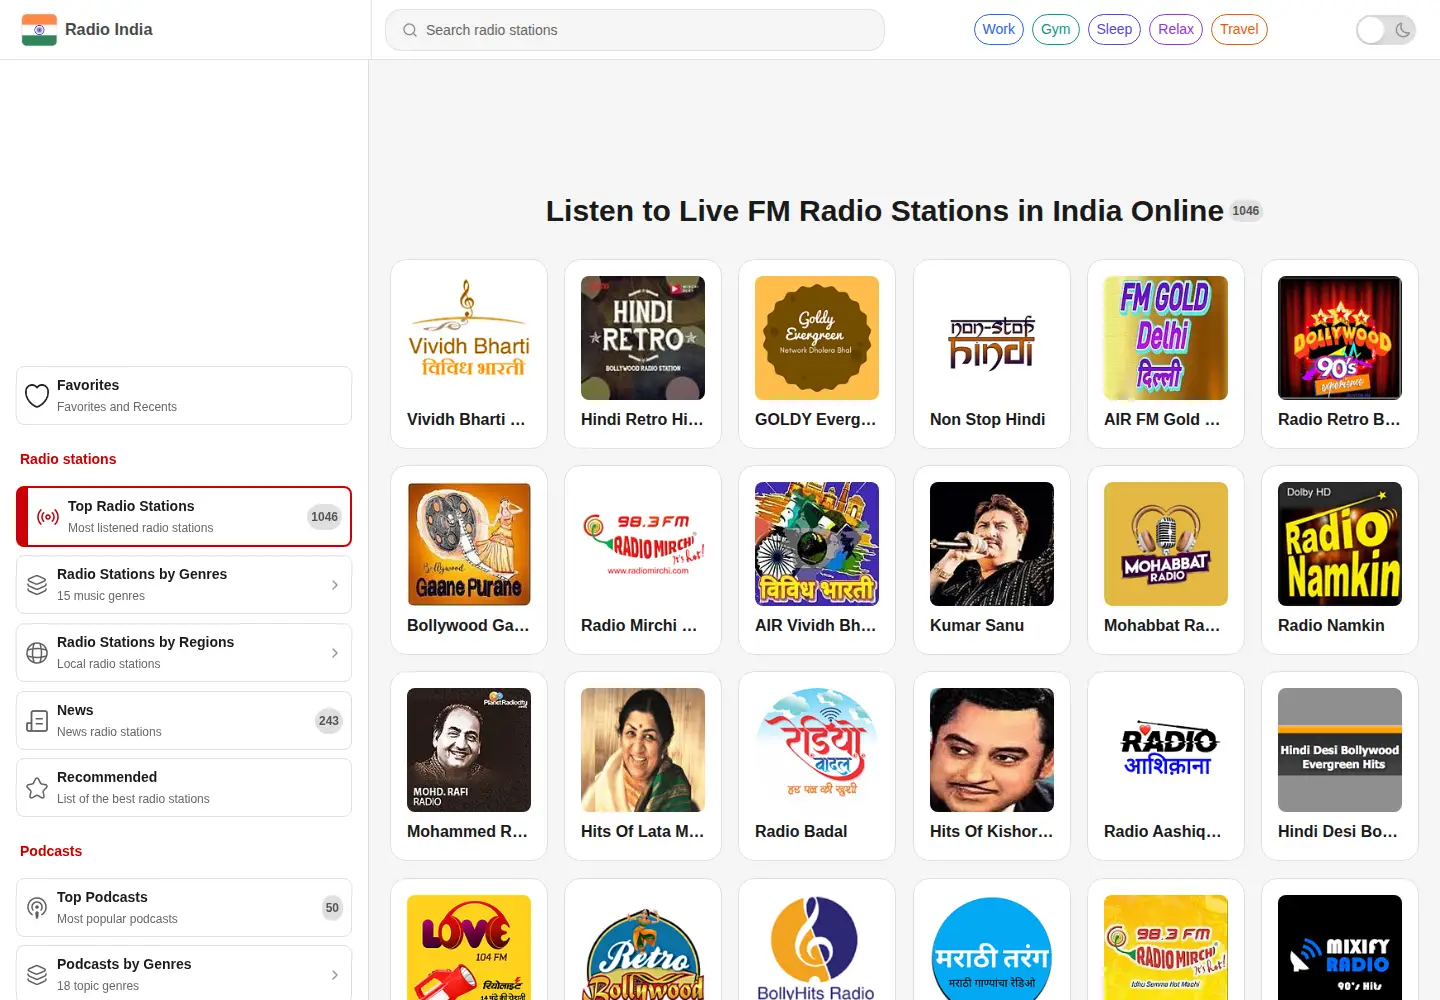This screenshot has width=1440, height=1000.
Task: Click the Genres stacked layers icon
Action: 37,585
